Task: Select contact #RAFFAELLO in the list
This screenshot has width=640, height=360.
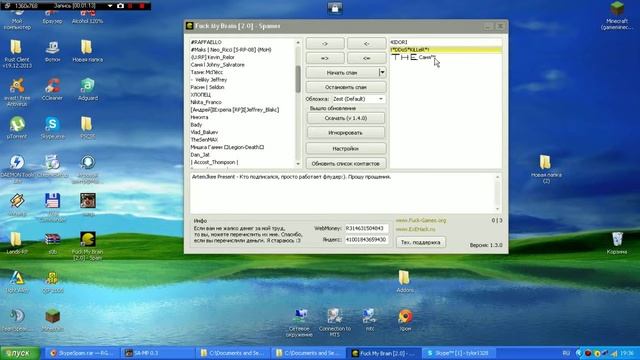Action: point(206,42)
